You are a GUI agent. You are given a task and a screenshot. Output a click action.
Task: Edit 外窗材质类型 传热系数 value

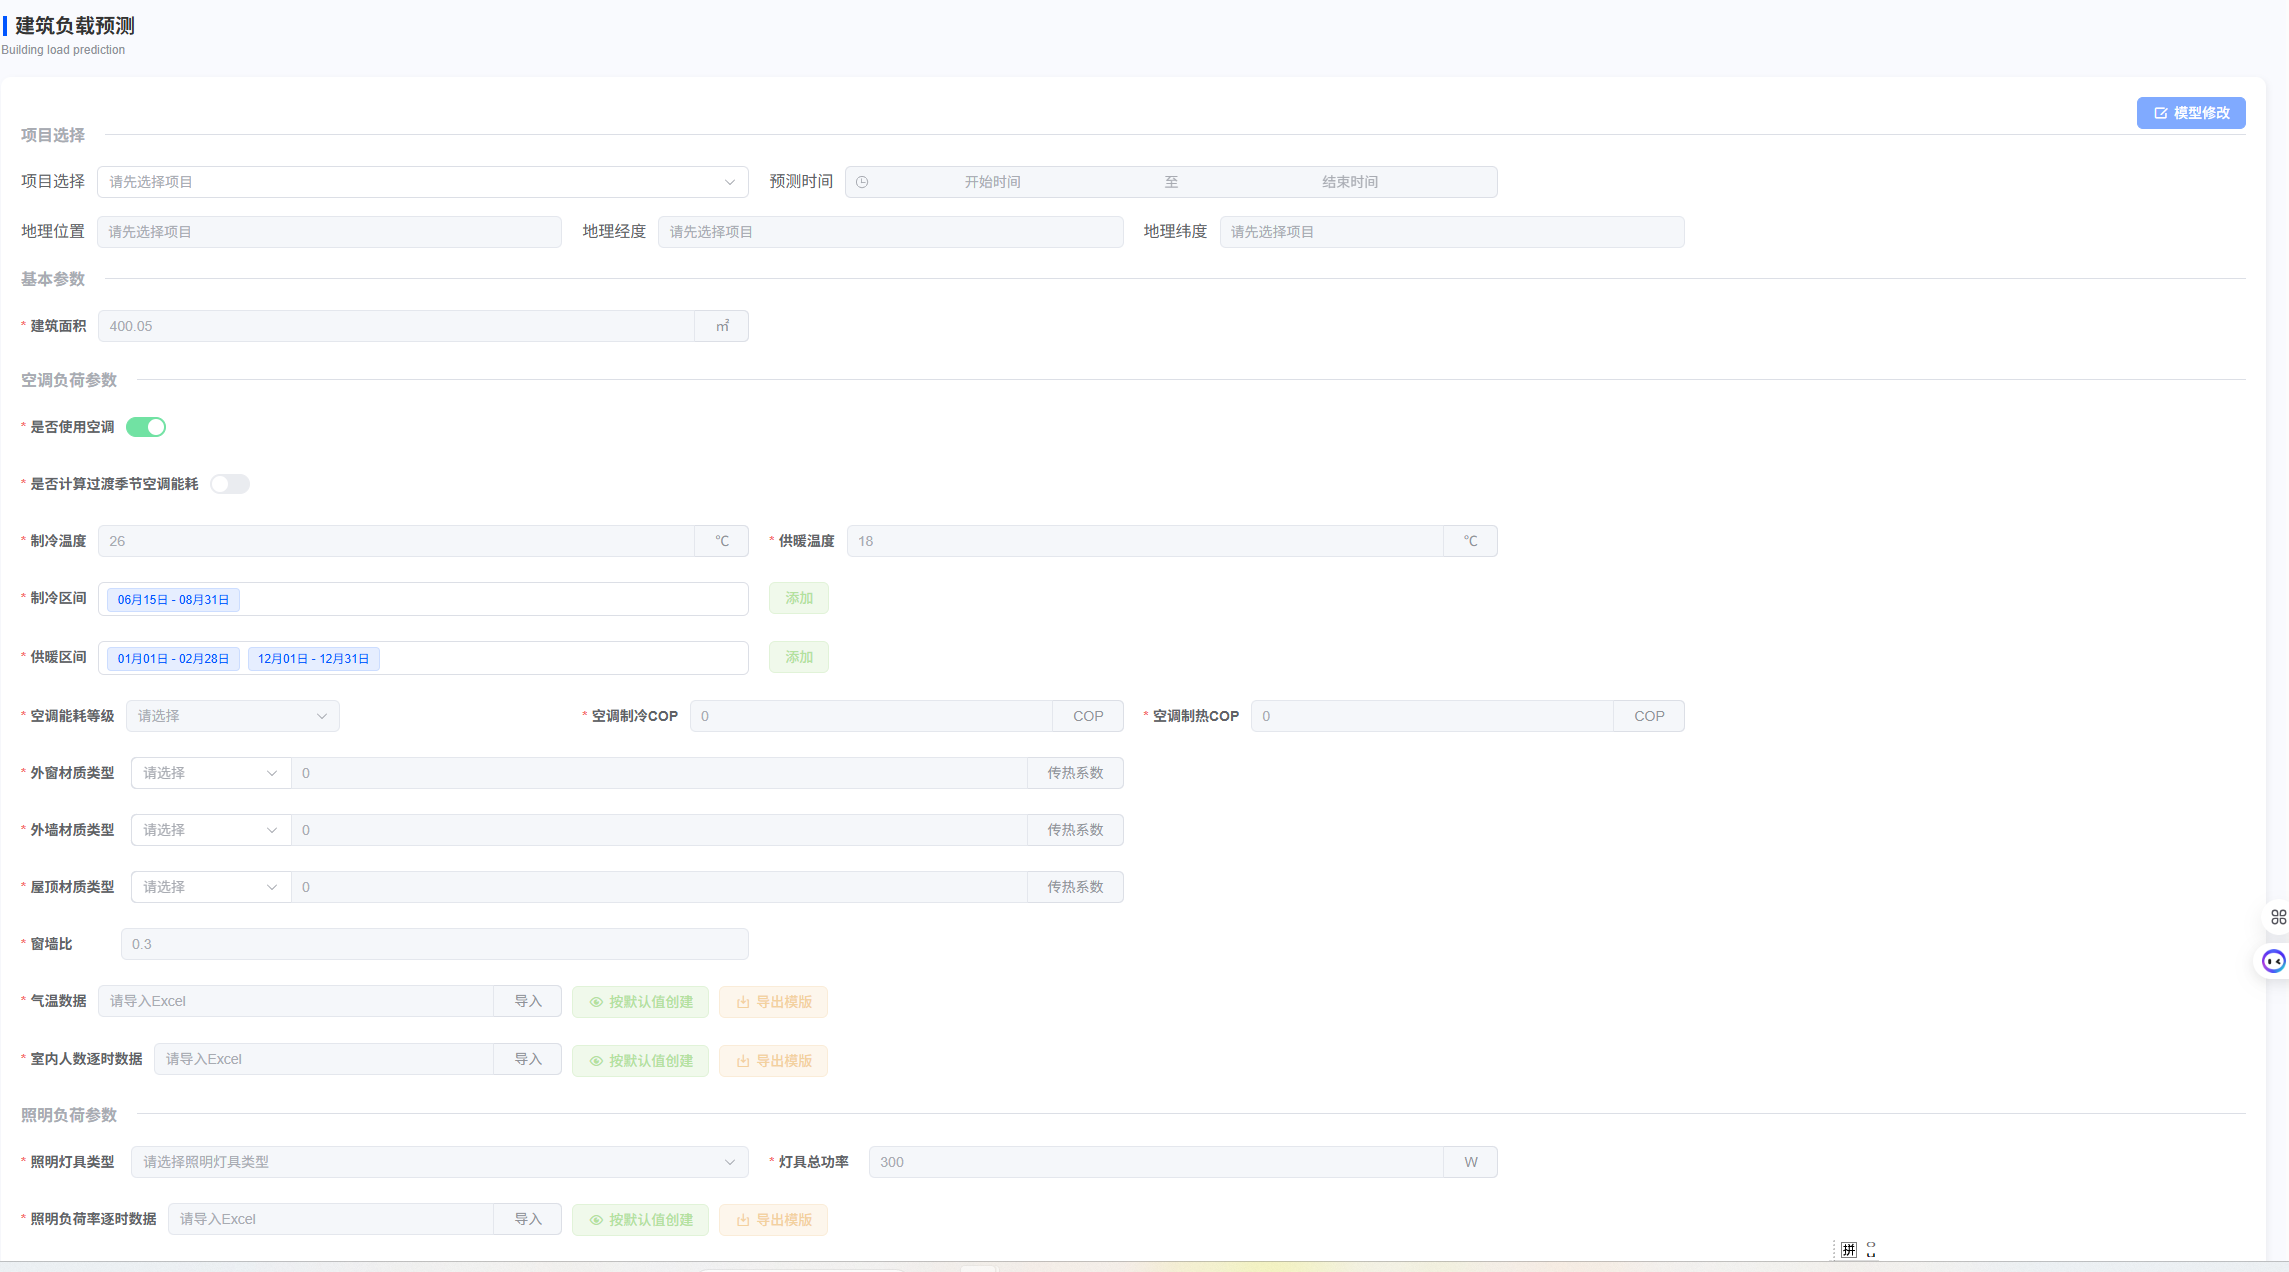(x=659, y=773)
